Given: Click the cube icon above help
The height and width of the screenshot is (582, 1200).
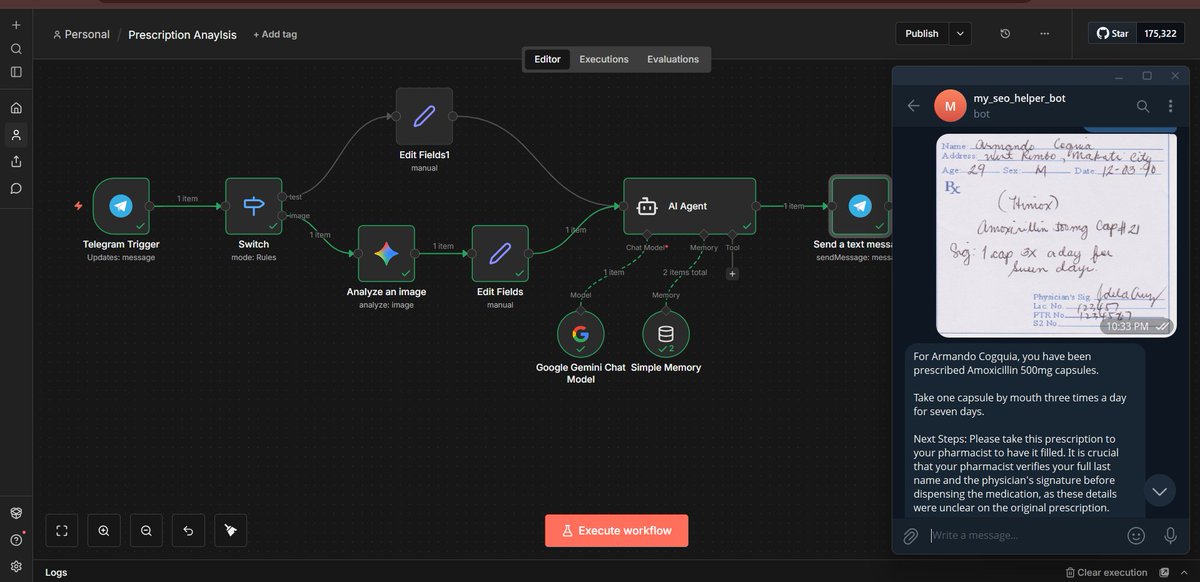Looking at the screenshot, I should coord(16,512).
